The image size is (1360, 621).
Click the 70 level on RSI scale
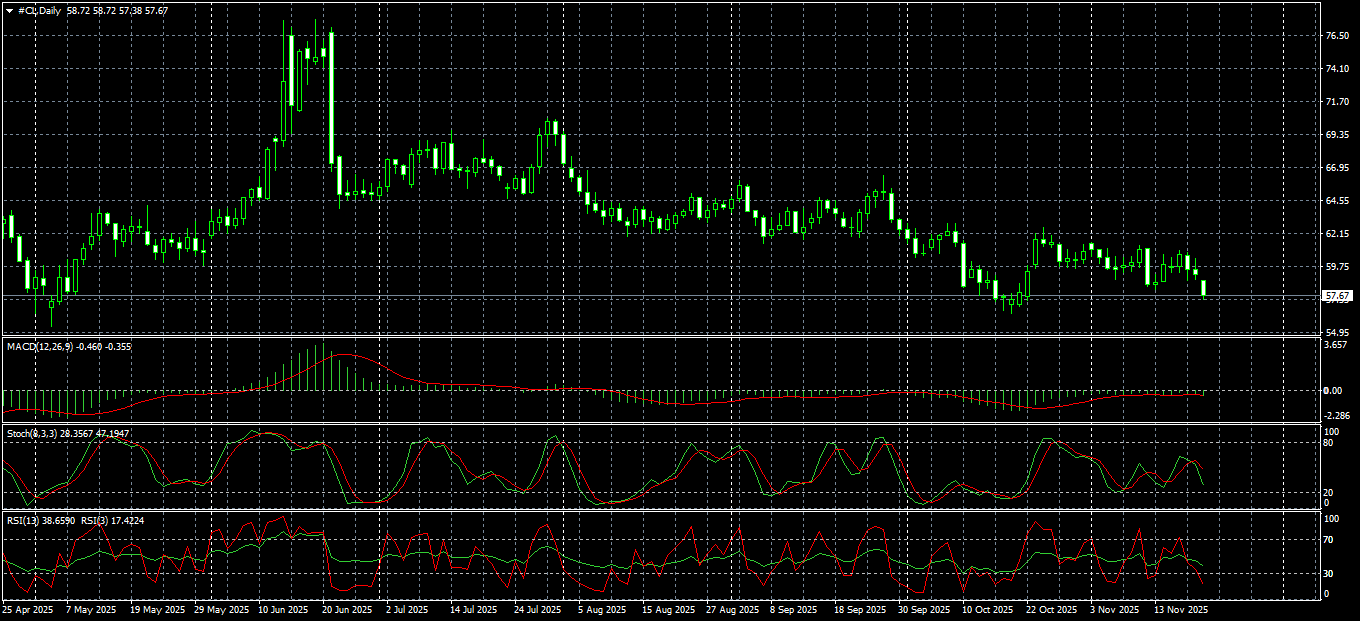click(1329, 540)
